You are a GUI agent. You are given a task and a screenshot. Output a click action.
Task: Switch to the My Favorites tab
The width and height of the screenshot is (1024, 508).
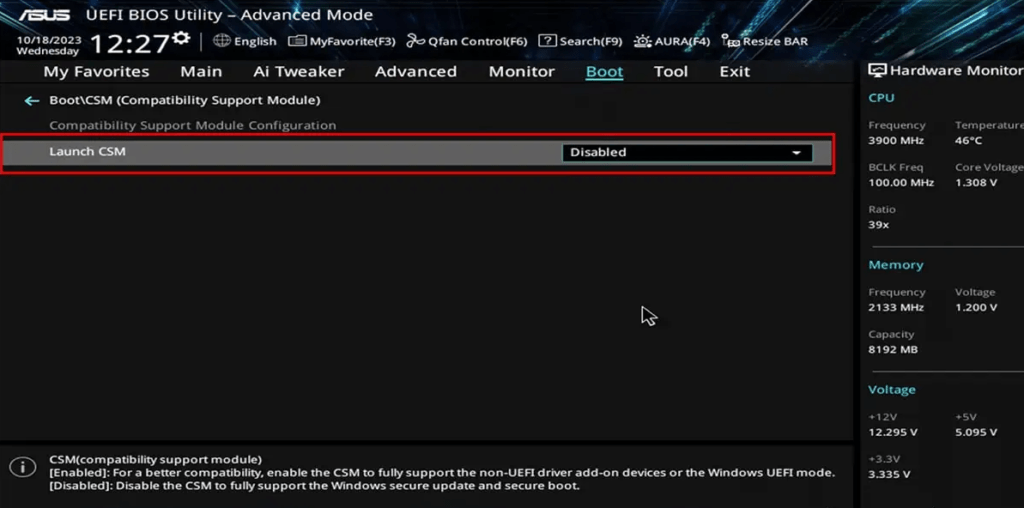click(96, 72)
